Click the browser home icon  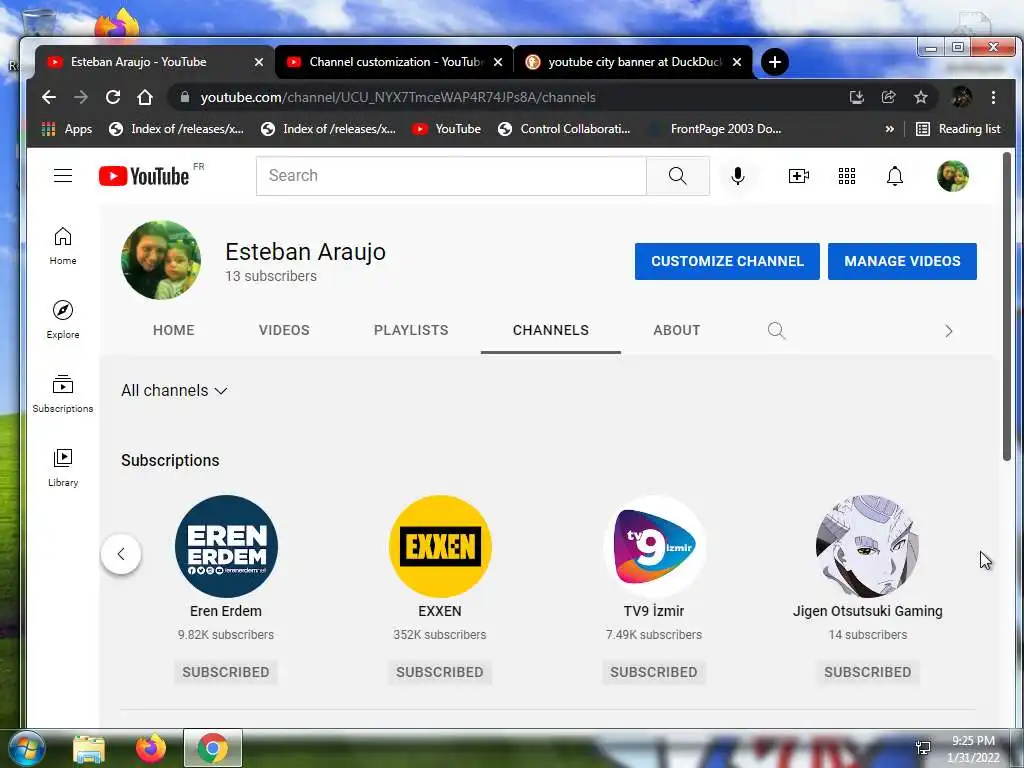coord(145,97)
